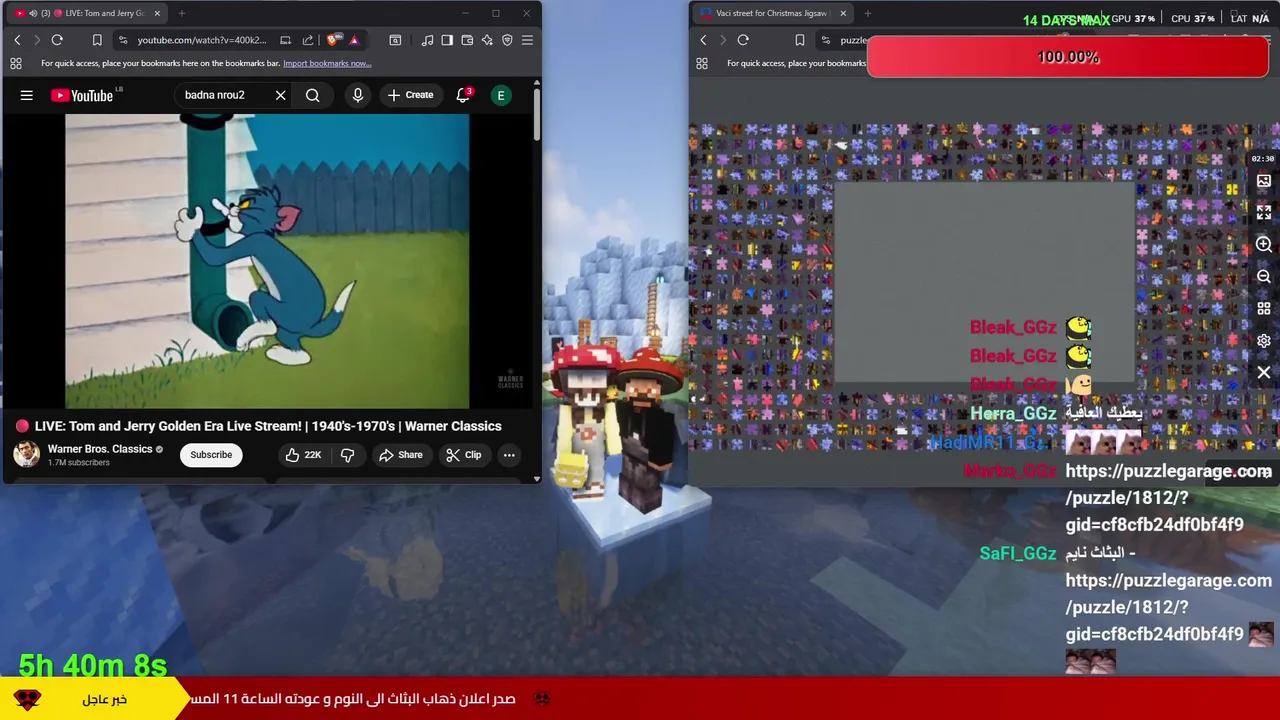This screenshot has width=1280, height=720.
Task: Open the YouTube hamburger guide menu
Action: tap(27, 95)
